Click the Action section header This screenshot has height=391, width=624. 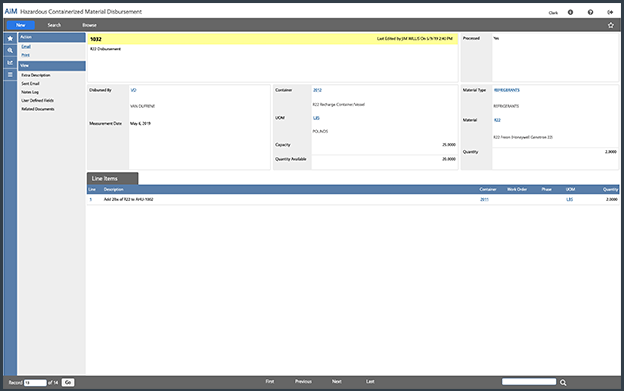click(x=52, y=37)
